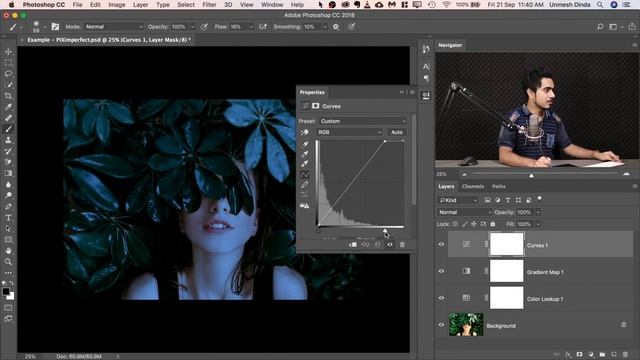
Task: Select the Rectangular Marquee tool
Action: click(8, 63)
